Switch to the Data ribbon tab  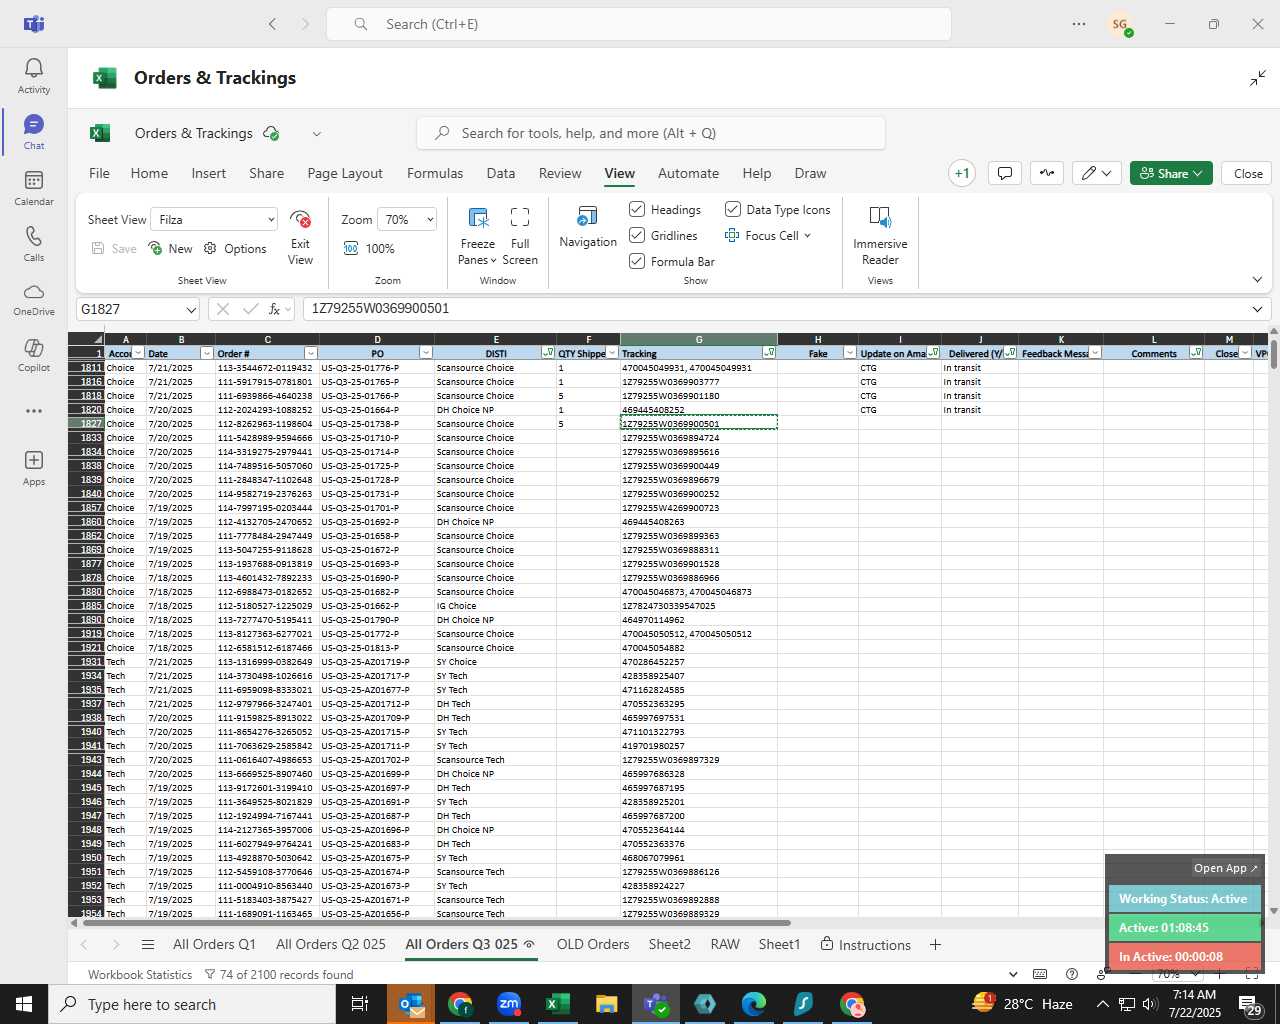[x=501, y=173]
